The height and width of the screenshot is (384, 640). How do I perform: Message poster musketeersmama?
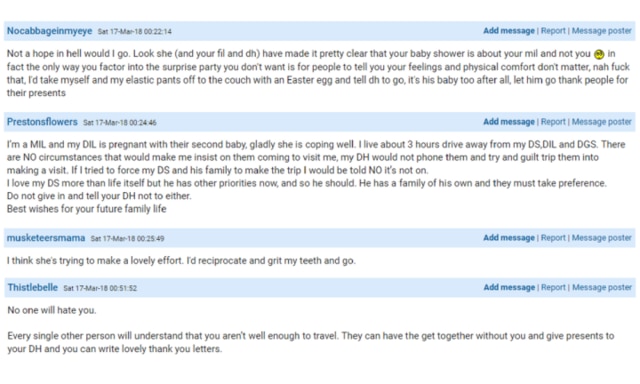(601, 238)
